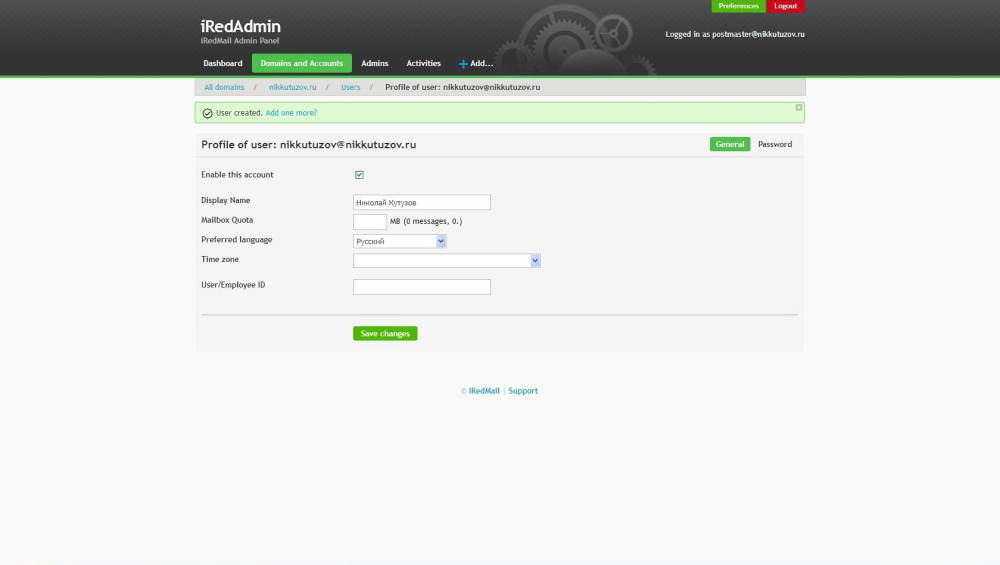
Task: Open Preferences at the top
Action: 739,6
